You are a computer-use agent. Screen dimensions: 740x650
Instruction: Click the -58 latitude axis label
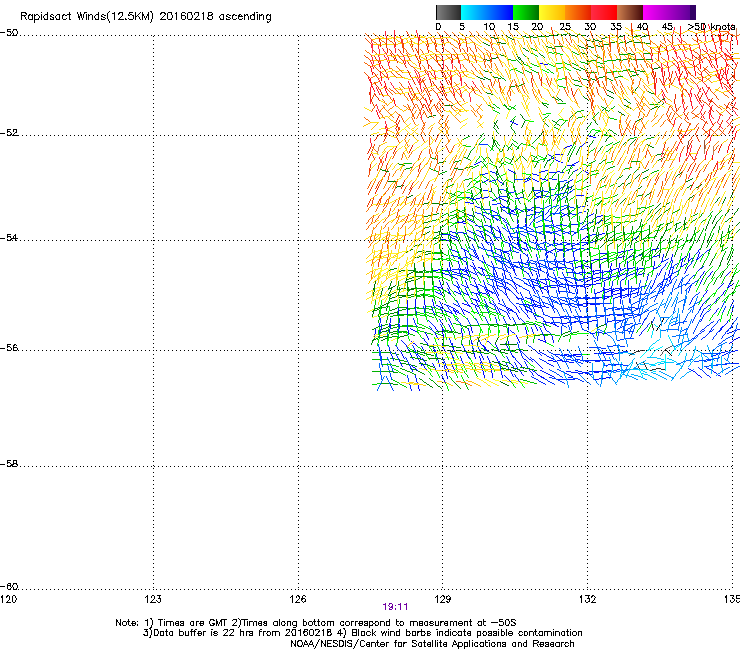(9, 464)
